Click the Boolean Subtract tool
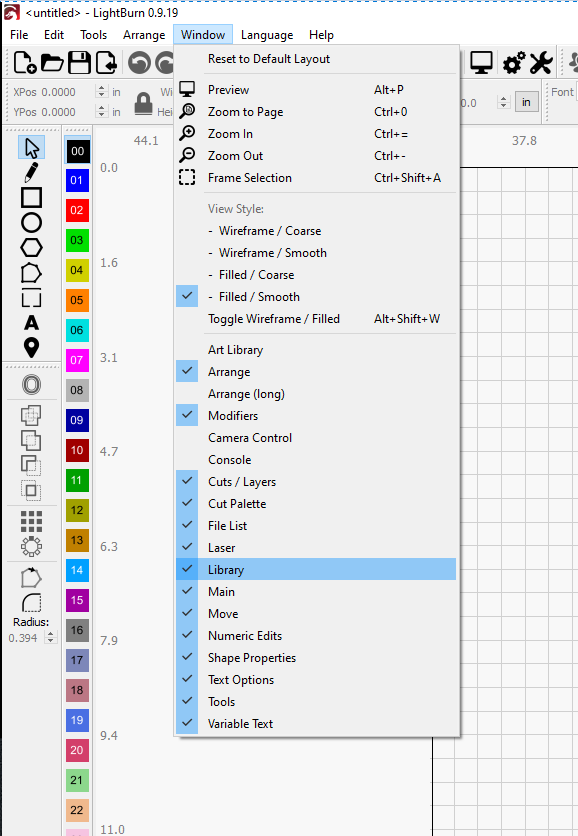 31,465
